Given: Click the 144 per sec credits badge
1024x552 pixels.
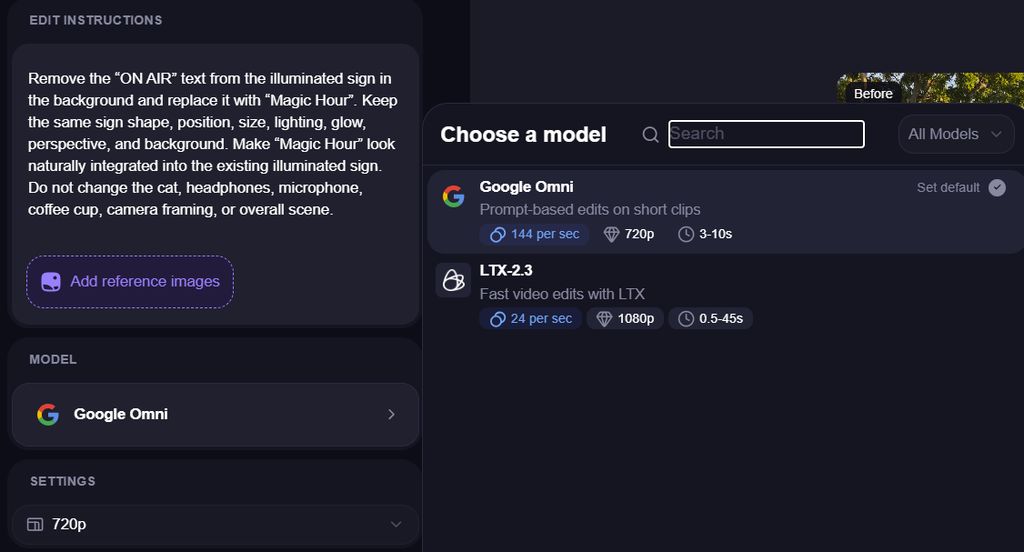Looking at the screenshot, I should click(x=534, y=234).
